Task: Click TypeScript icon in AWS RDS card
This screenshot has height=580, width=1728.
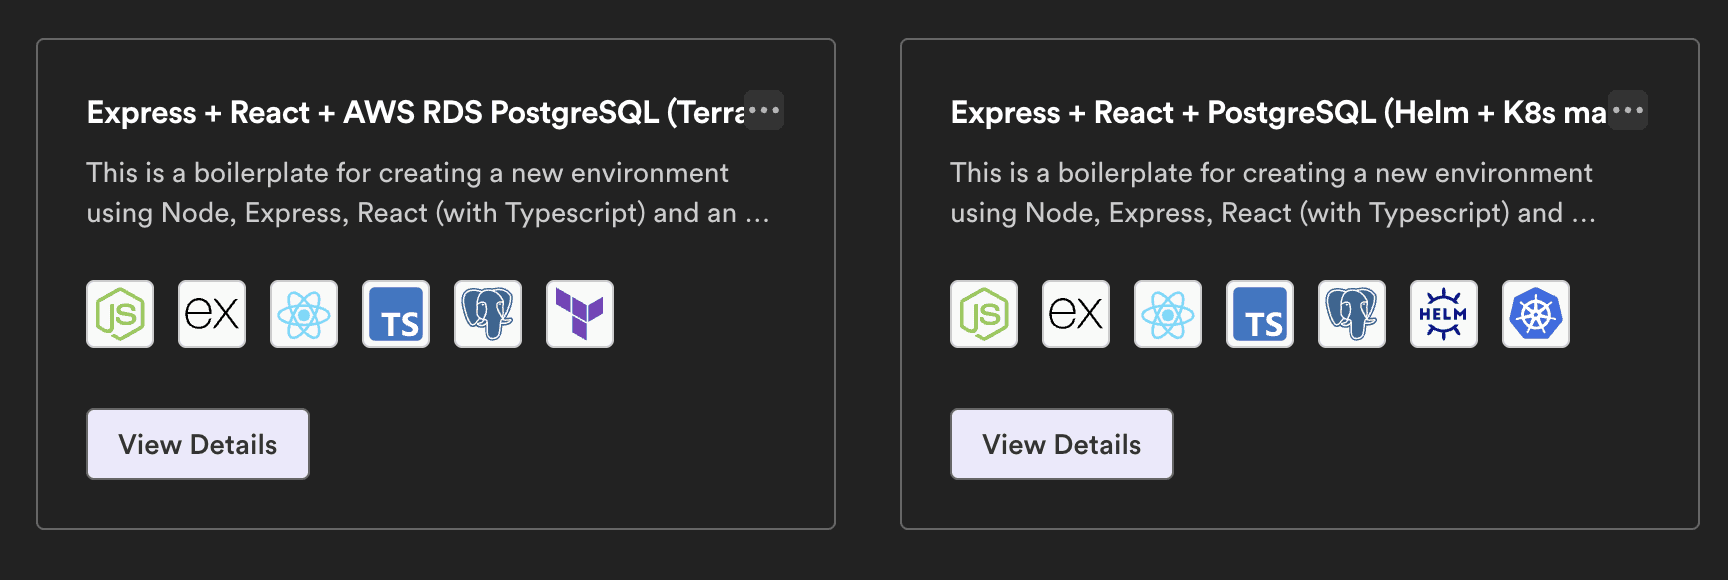Action: coord(396,314)
